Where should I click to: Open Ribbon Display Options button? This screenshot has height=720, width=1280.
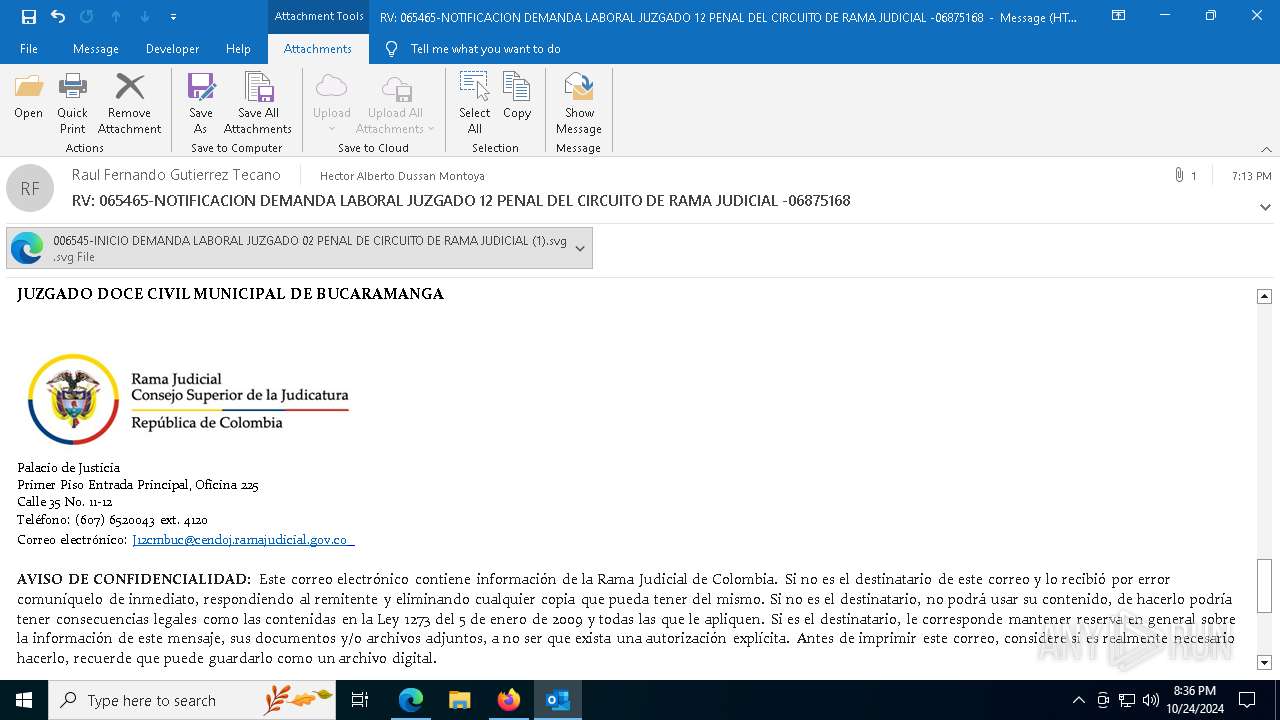coord(1119,16)
